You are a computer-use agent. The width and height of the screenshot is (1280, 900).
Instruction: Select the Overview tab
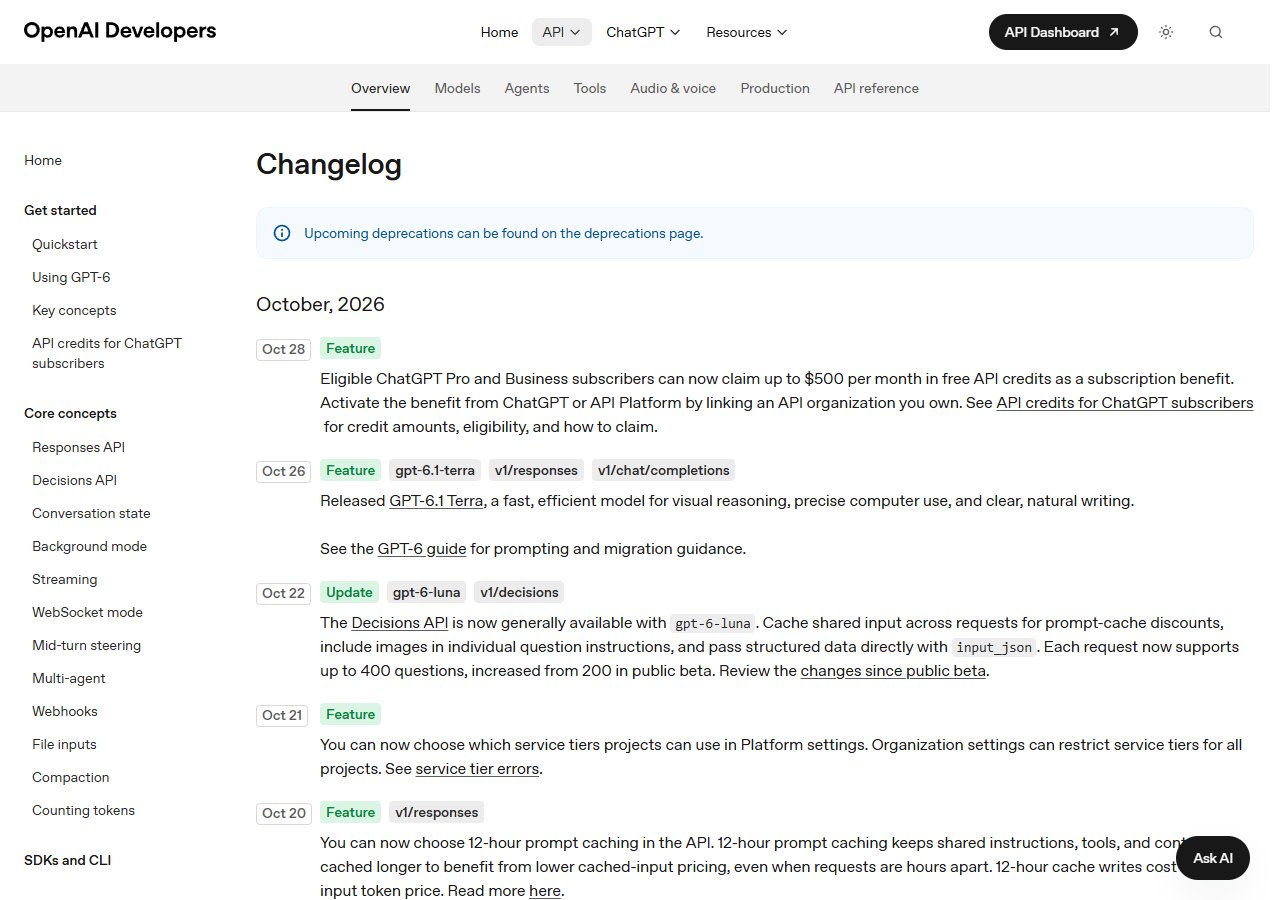(x=380, y=88)
